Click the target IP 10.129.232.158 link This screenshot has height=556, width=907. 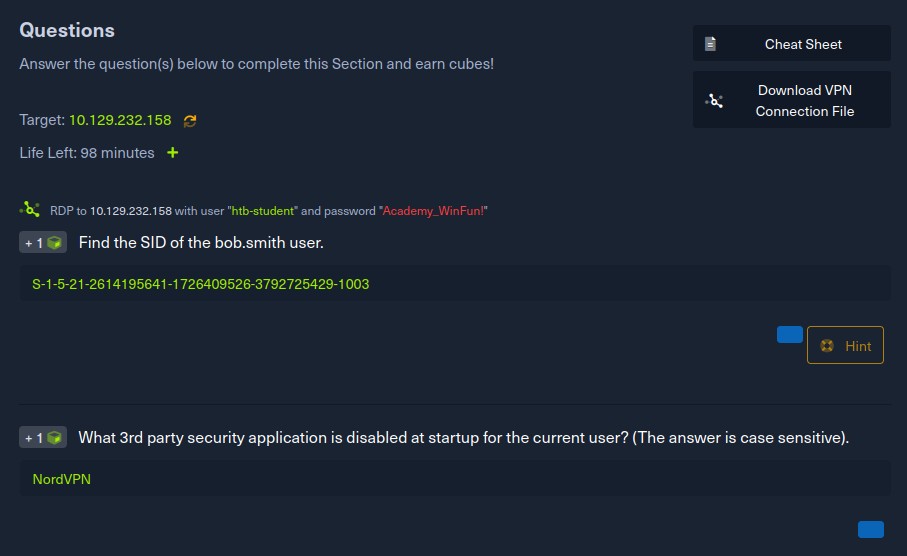(x=120, y=120)
